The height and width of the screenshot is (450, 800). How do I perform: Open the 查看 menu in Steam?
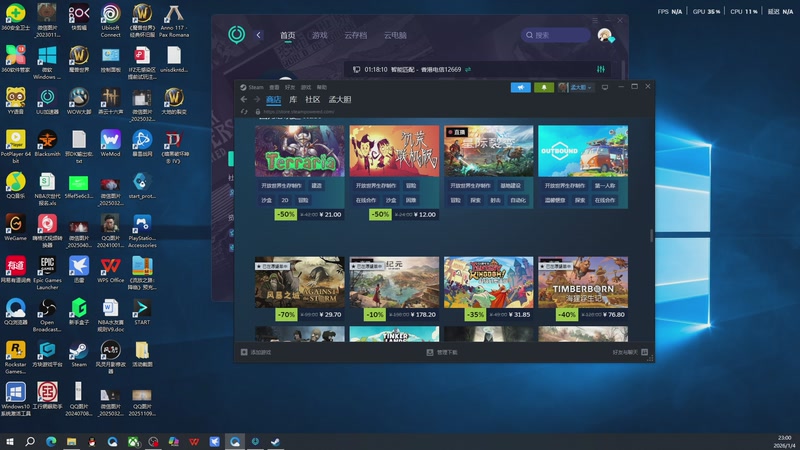point(274,87)
